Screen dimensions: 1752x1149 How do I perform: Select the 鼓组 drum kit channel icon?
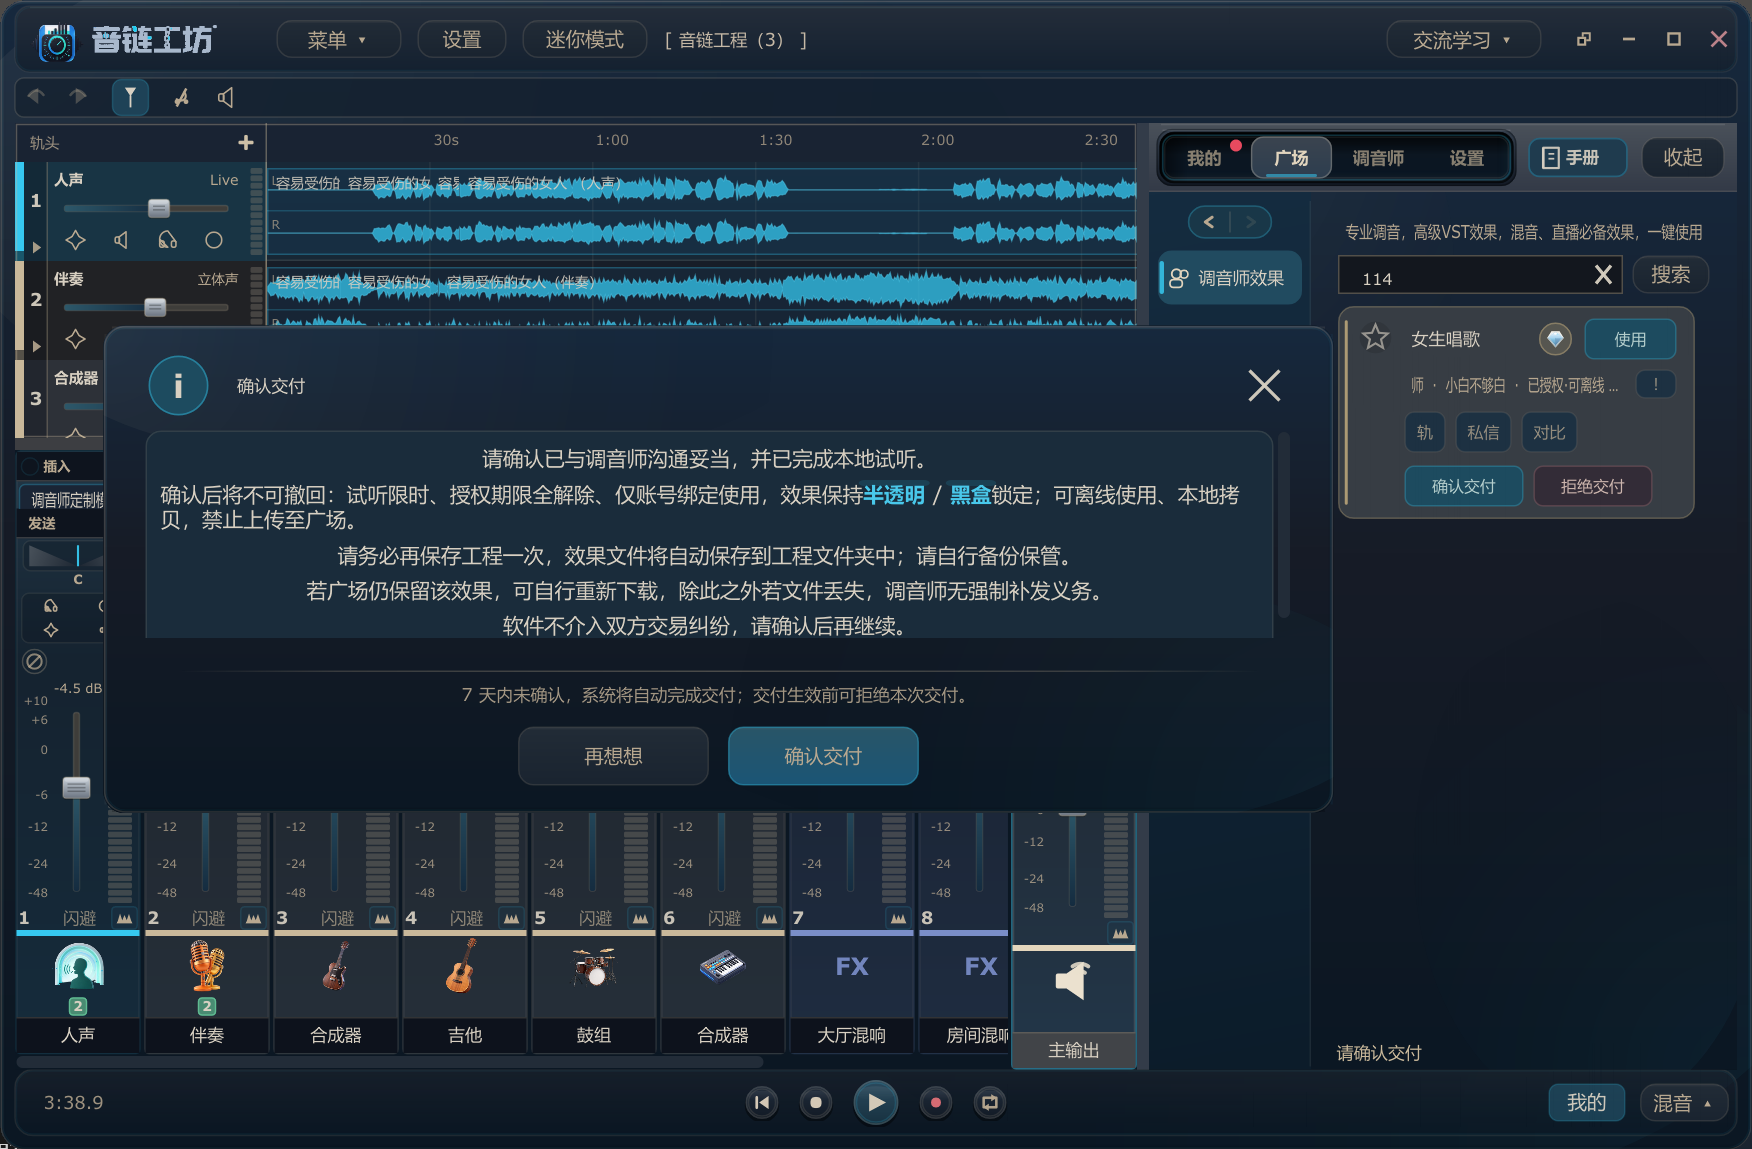point(594,967)
